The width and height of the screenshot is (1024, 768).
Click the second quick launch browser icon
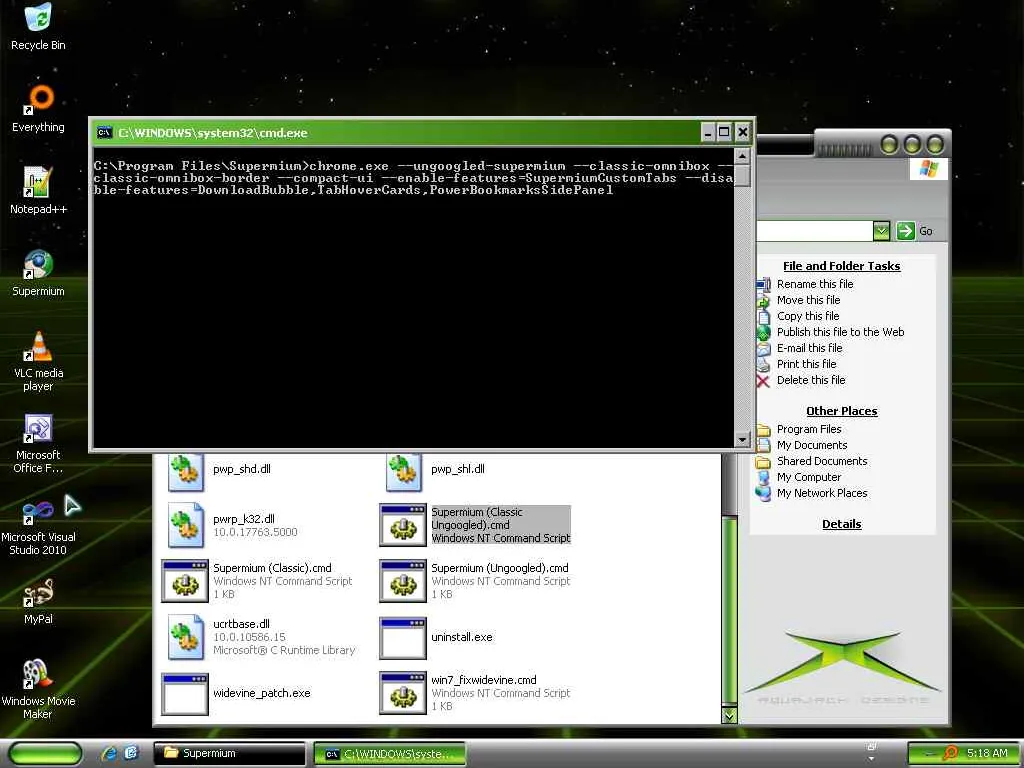click(x=131, y=753)
